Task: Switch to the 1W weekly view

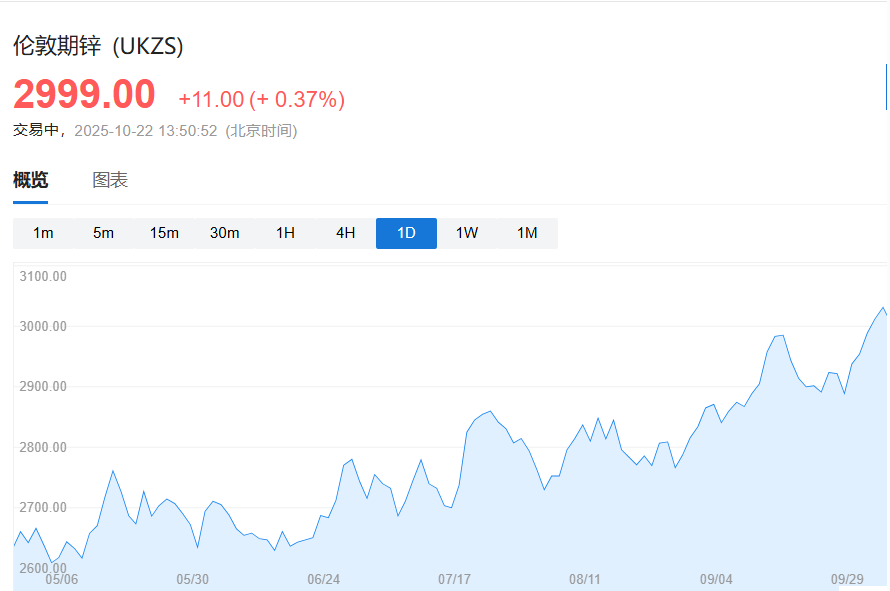Action: click(466, 232)
